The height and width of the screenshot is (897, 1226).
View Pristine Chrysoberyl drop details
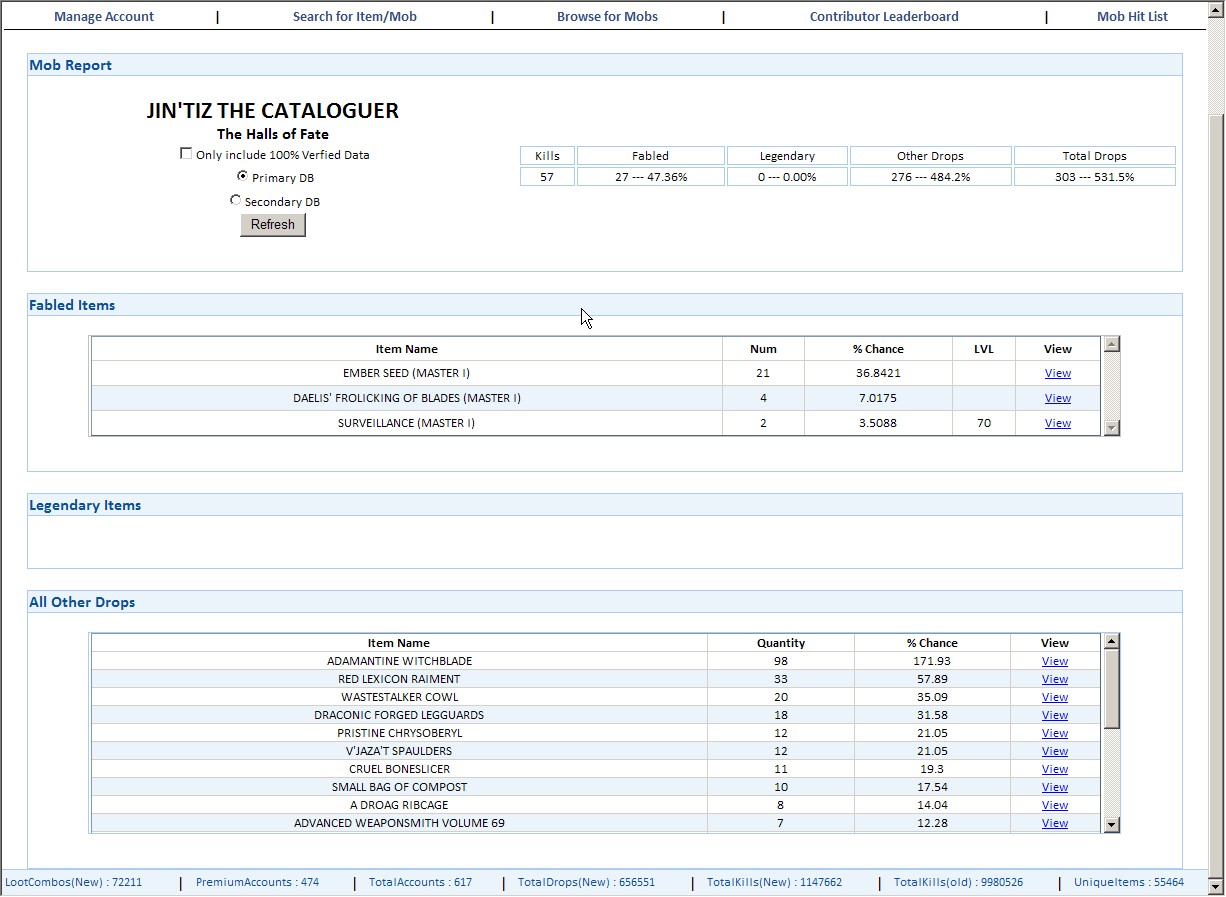pos(1054,733)
